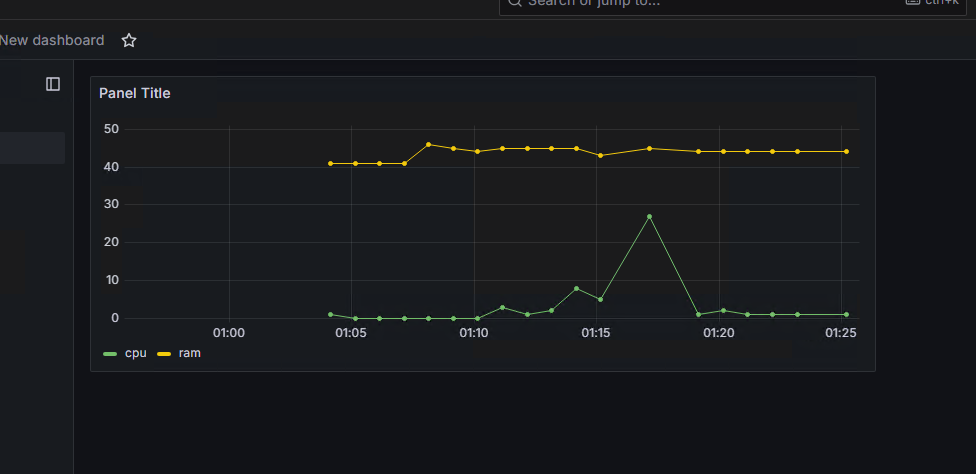Open color picker from yellow ram legend swatch
Viewport: 976px width, 474px height.
[164, 354]
